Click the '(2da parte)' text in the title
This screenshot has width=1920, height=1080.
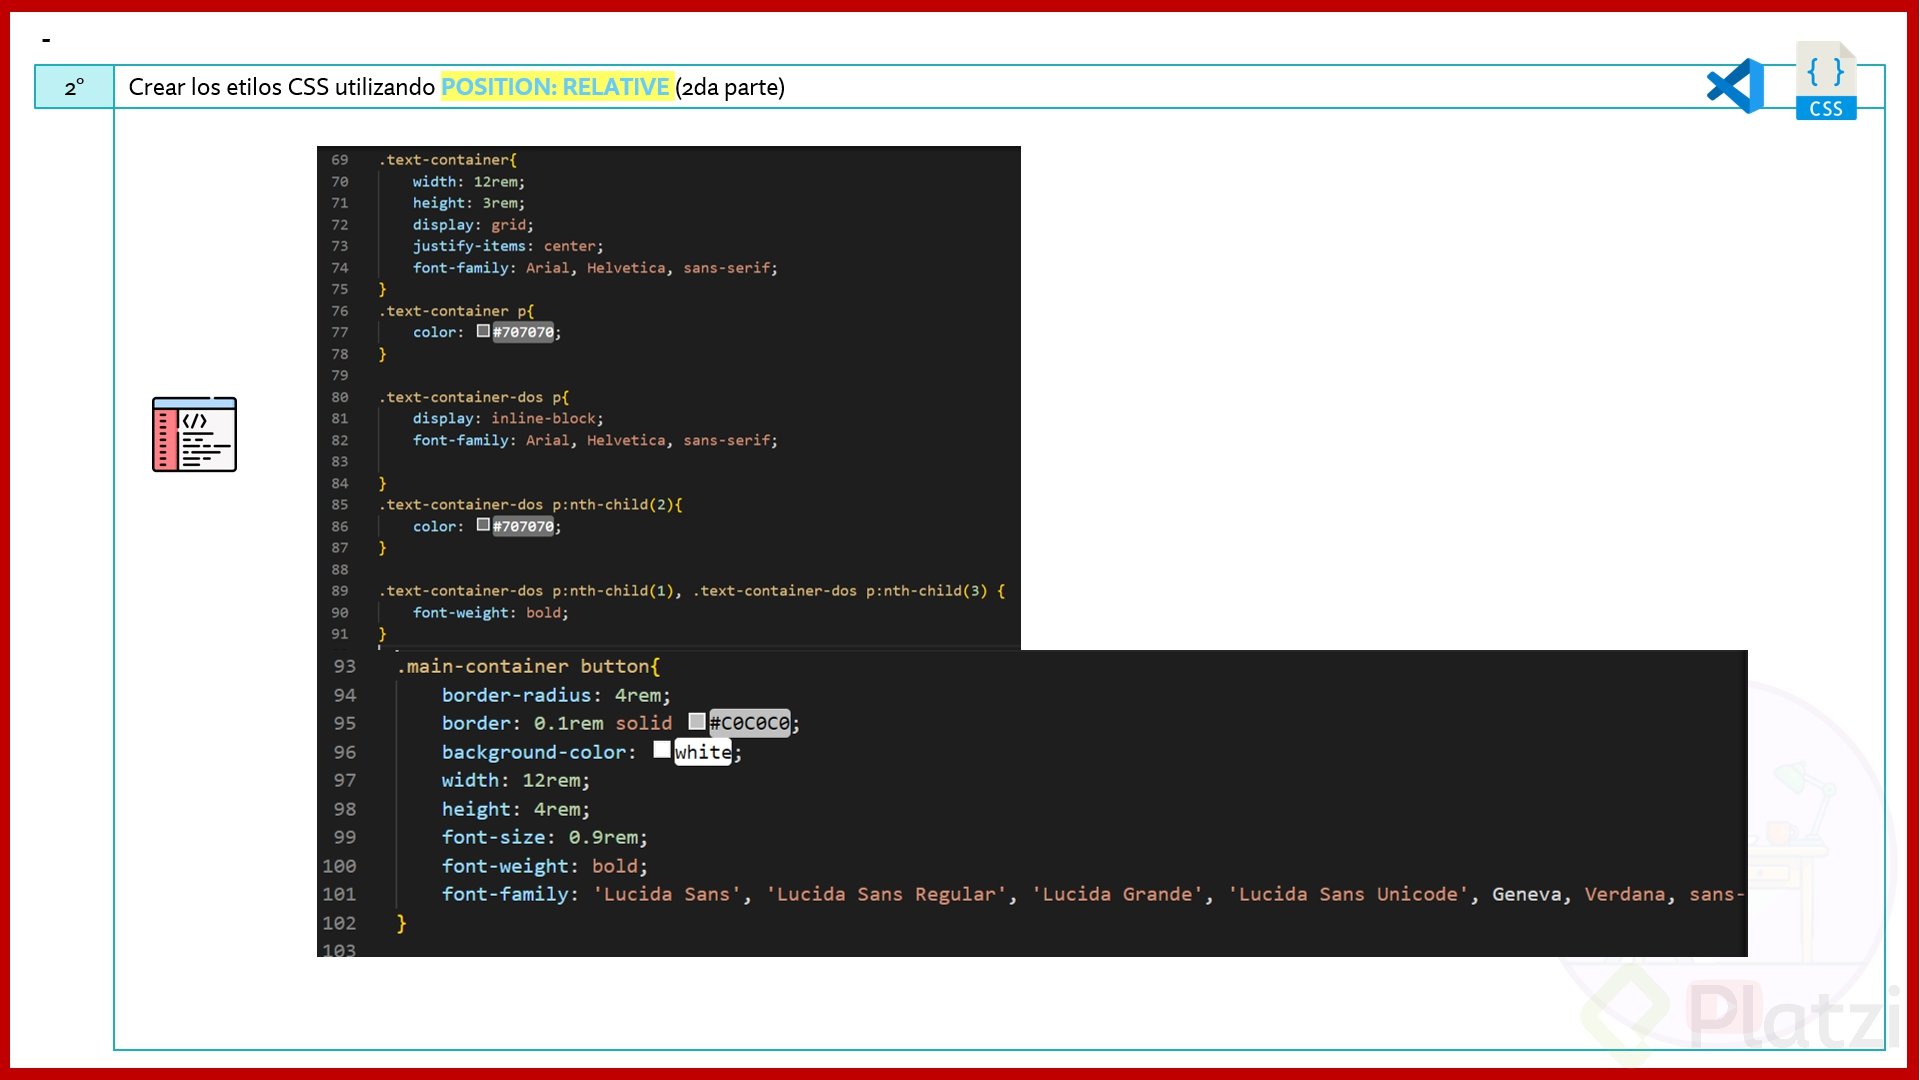730,87
